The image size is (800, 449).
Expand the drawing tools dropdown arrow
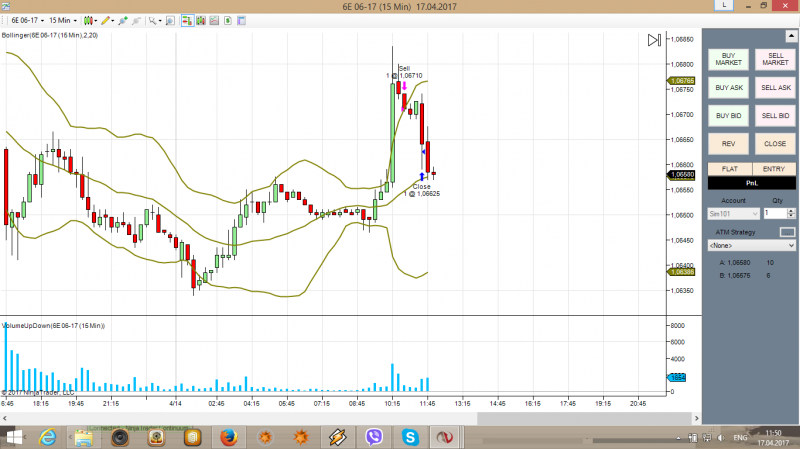(x=113, y=21)
